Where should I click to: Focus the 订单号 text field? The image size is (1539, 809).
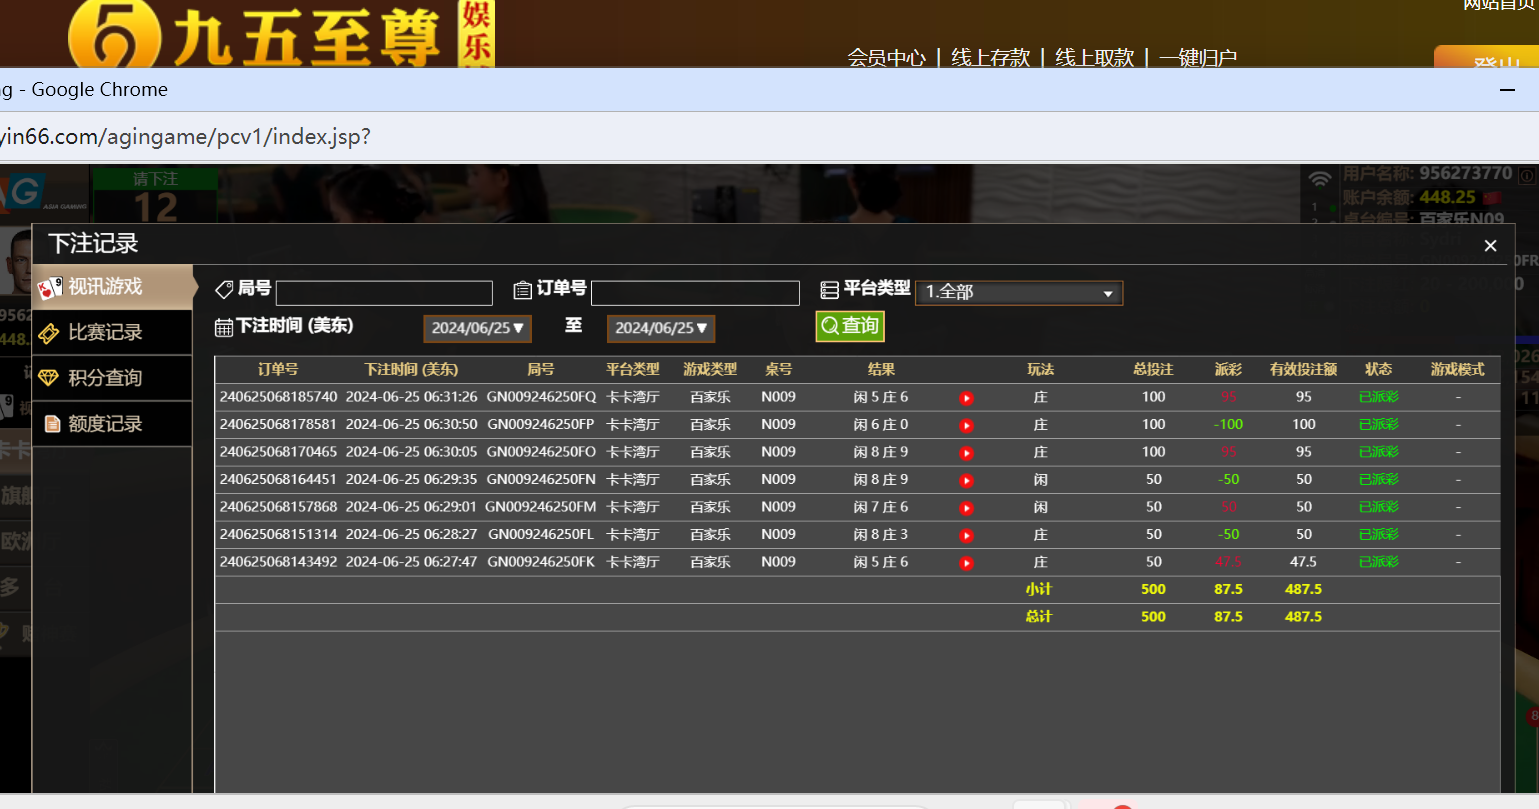[x=695, y=293]
